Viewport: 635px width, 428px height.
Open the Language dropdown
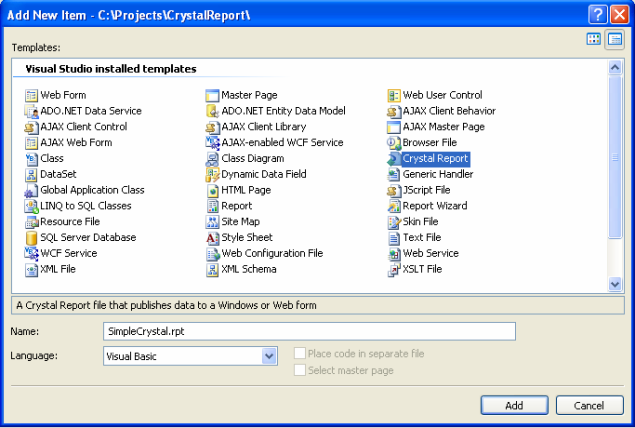coord(269,356)
